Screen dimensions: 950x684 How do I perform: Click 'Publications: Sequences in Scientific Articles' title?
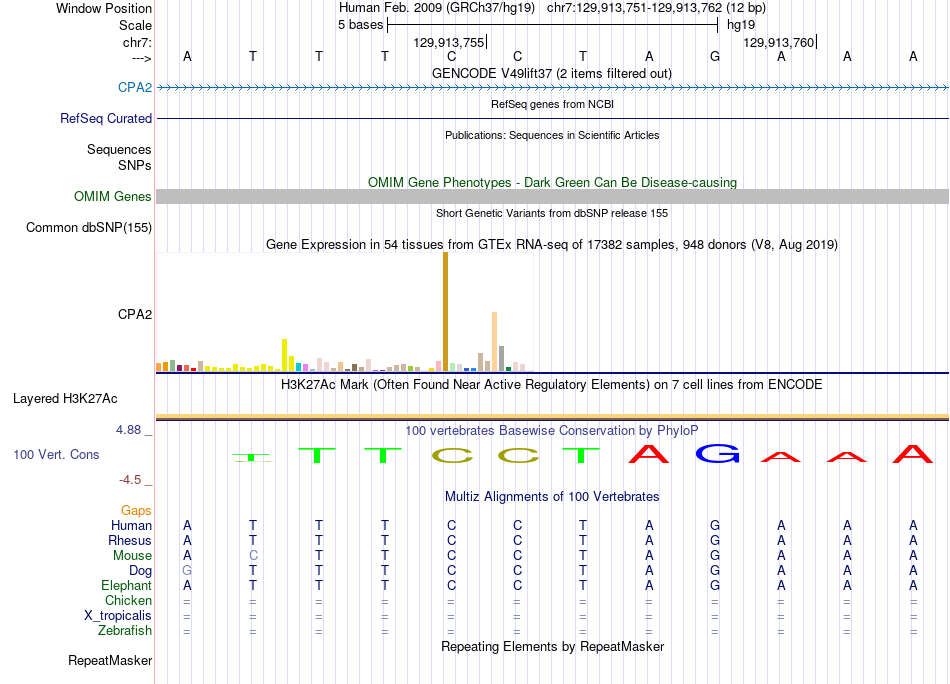(x=552, y=135)
